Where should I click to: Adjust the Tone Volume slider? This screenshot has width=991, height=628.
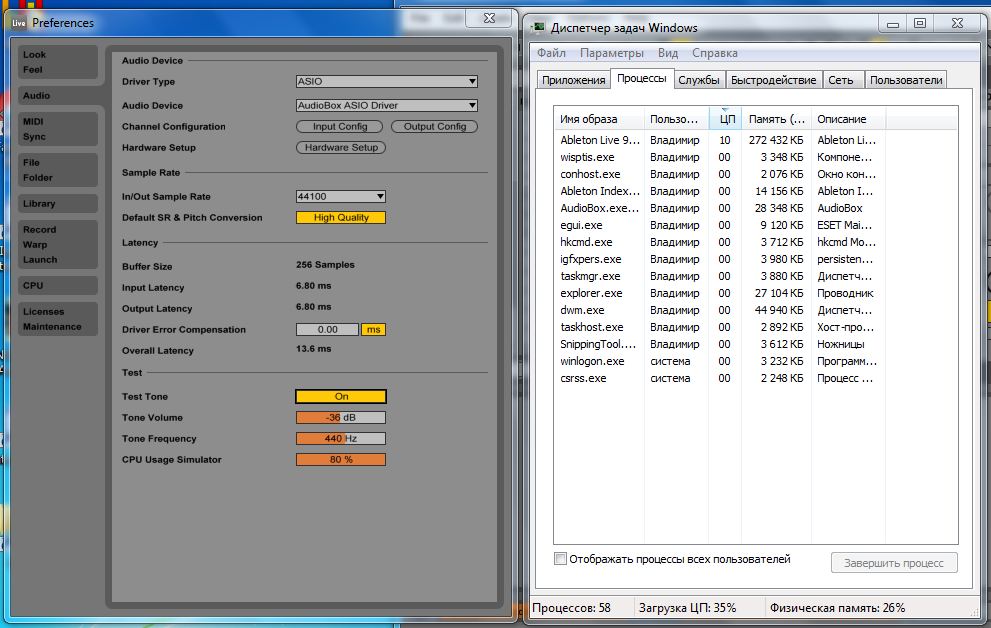(x=341, y=418)
